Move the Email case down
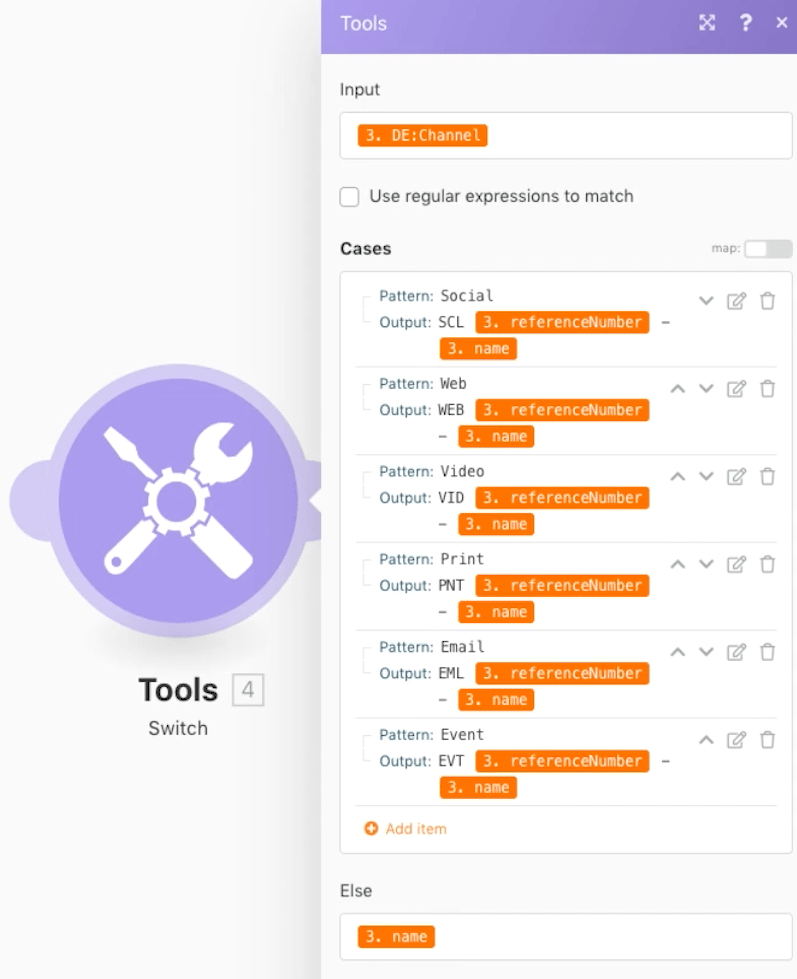 coord(706,652)
